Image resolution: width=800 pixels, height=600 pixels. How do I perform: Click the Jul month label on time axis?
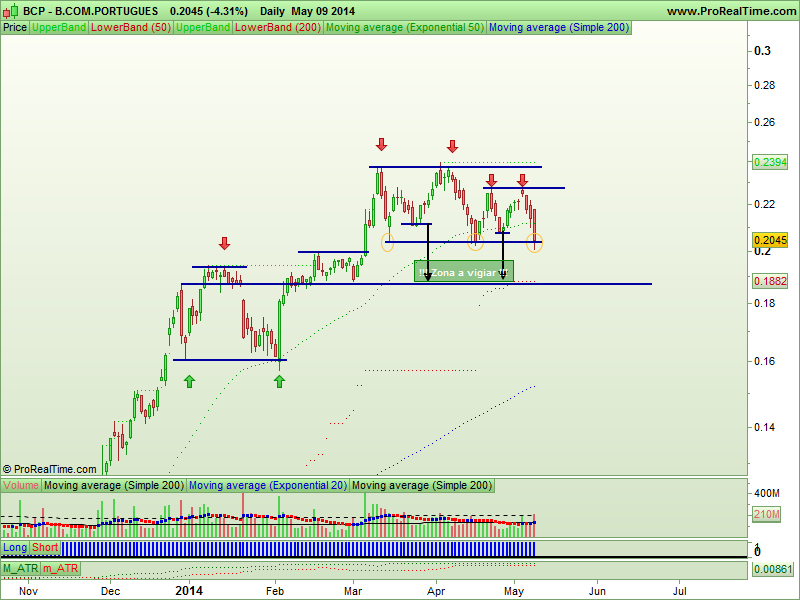click(679, 591)
